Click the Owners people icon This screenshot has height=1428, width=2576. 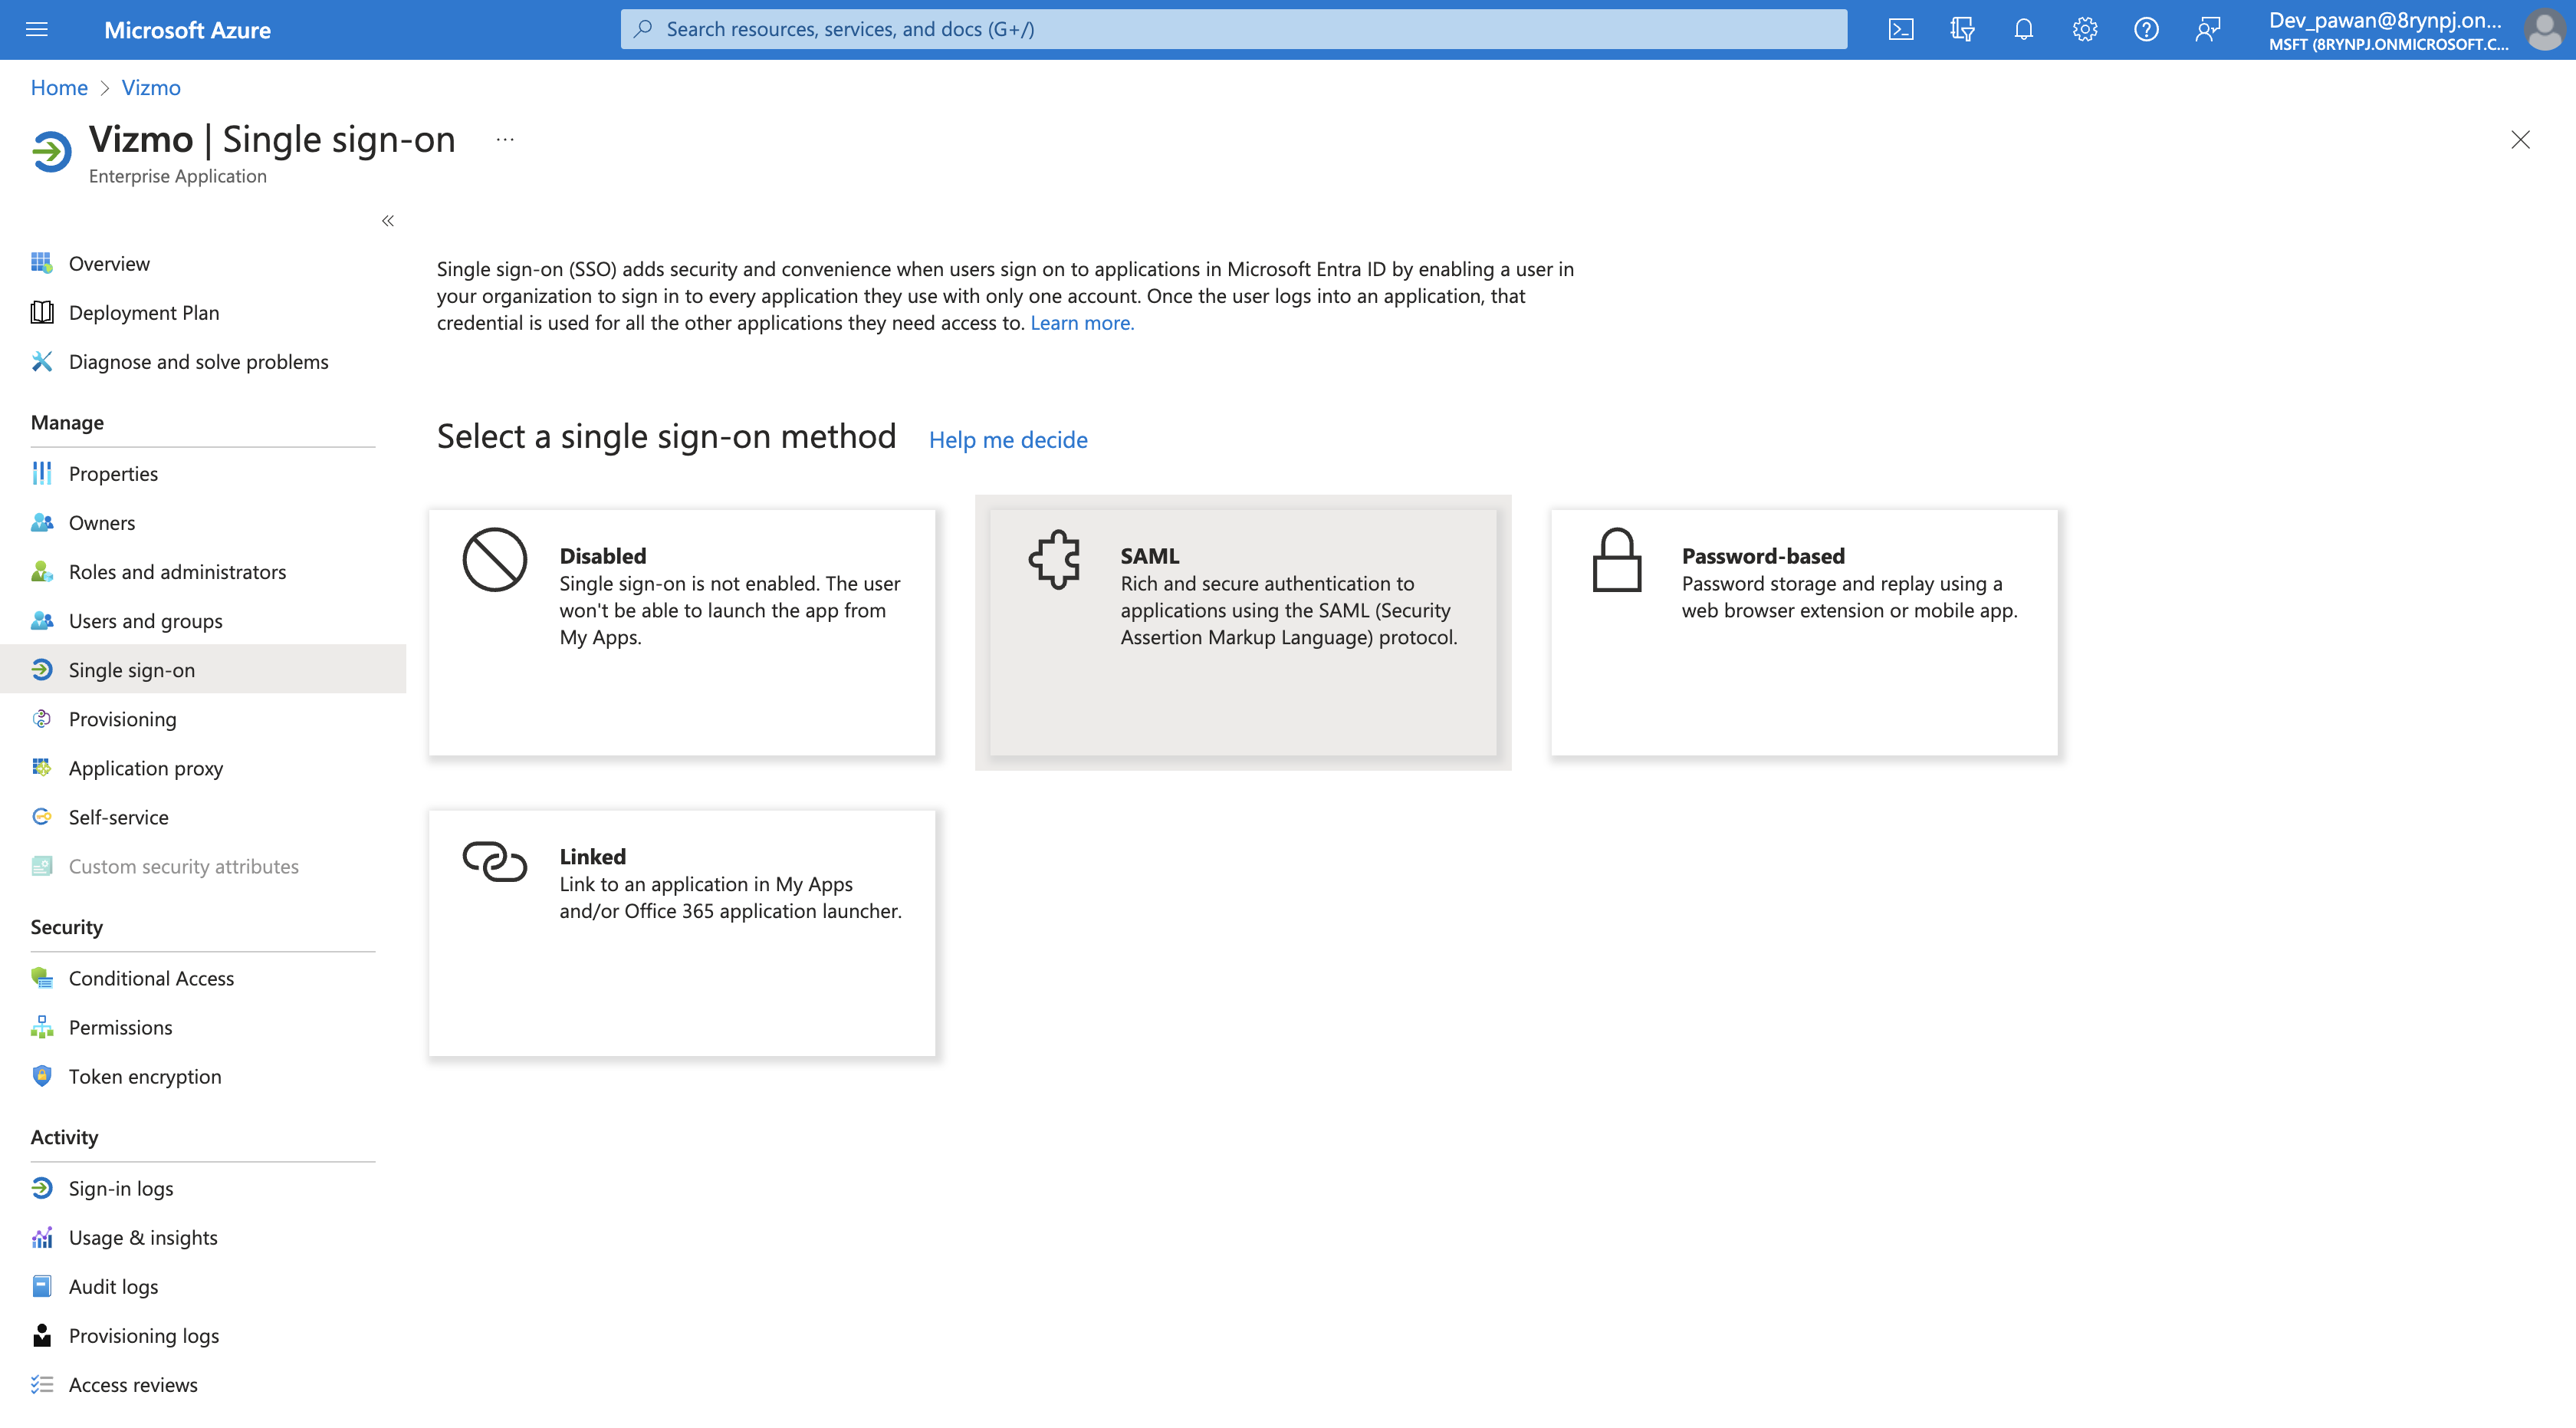(x=41, y=522)
